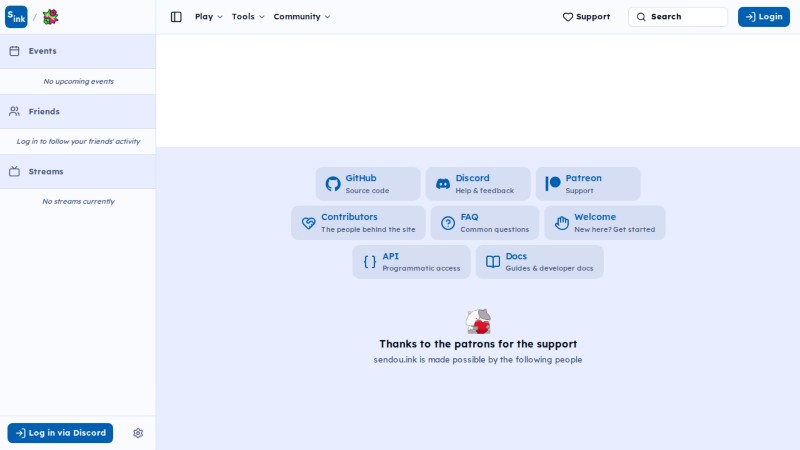Select the Events sidebar section
The height and width of the screenshot is (450, 800).
78,51
